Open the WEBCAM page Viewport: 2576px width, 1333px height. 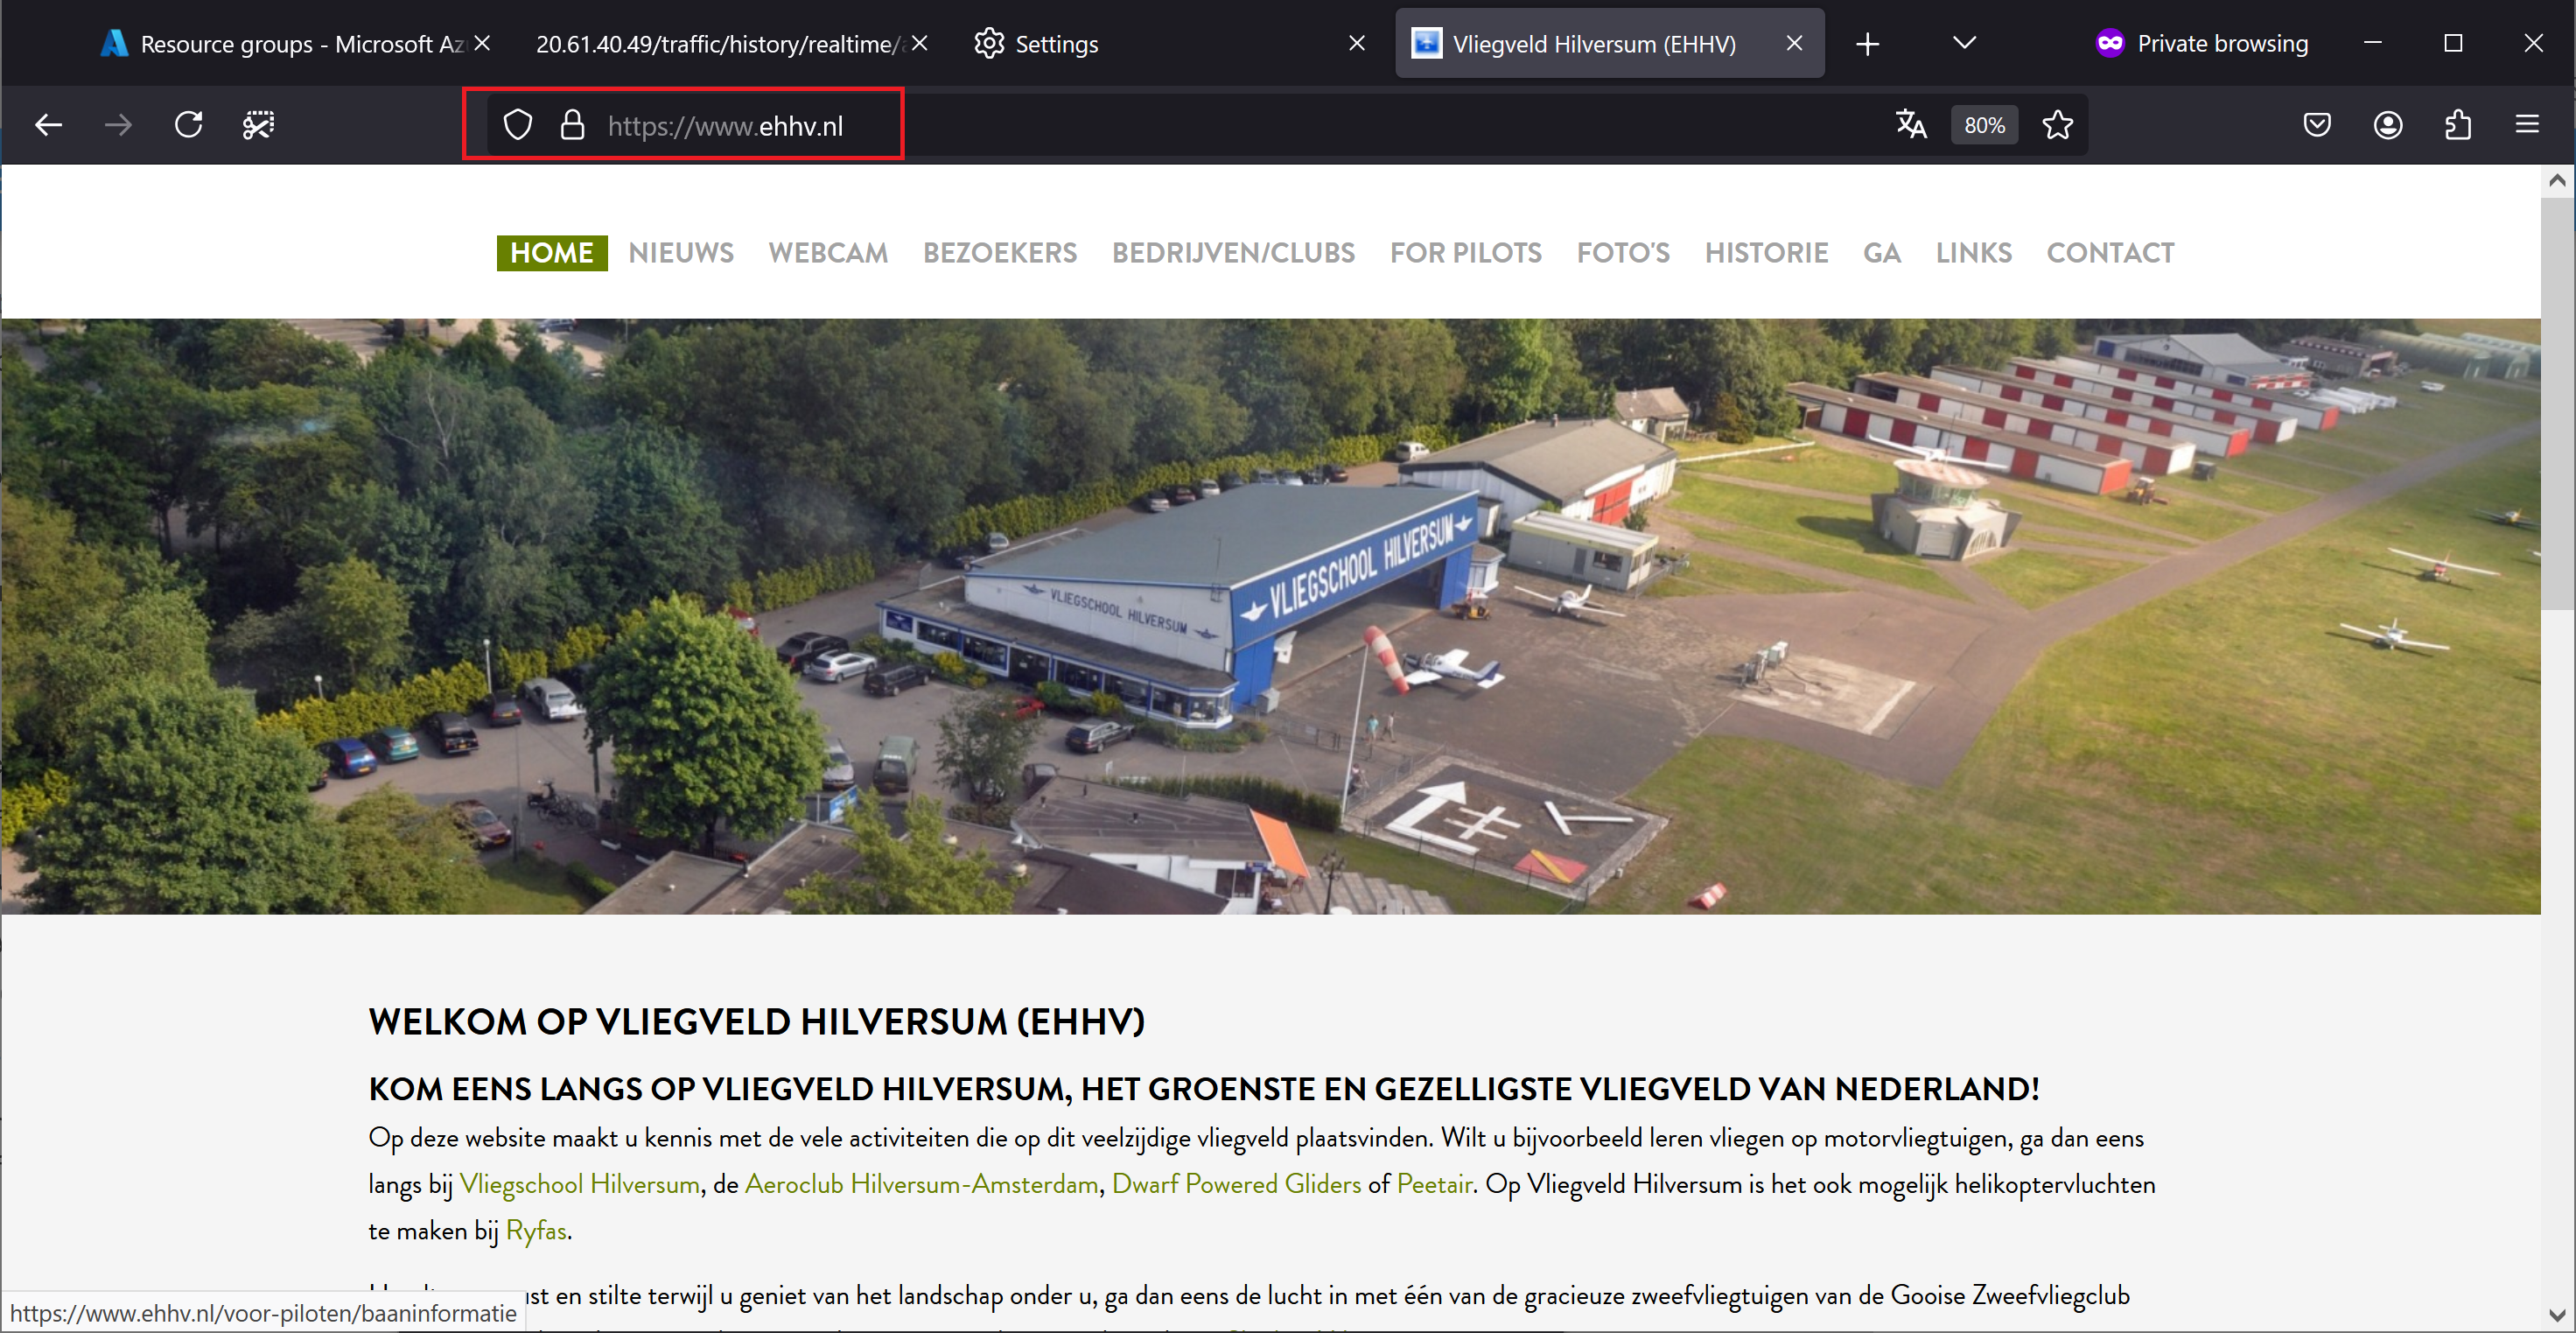coord(828,252)
